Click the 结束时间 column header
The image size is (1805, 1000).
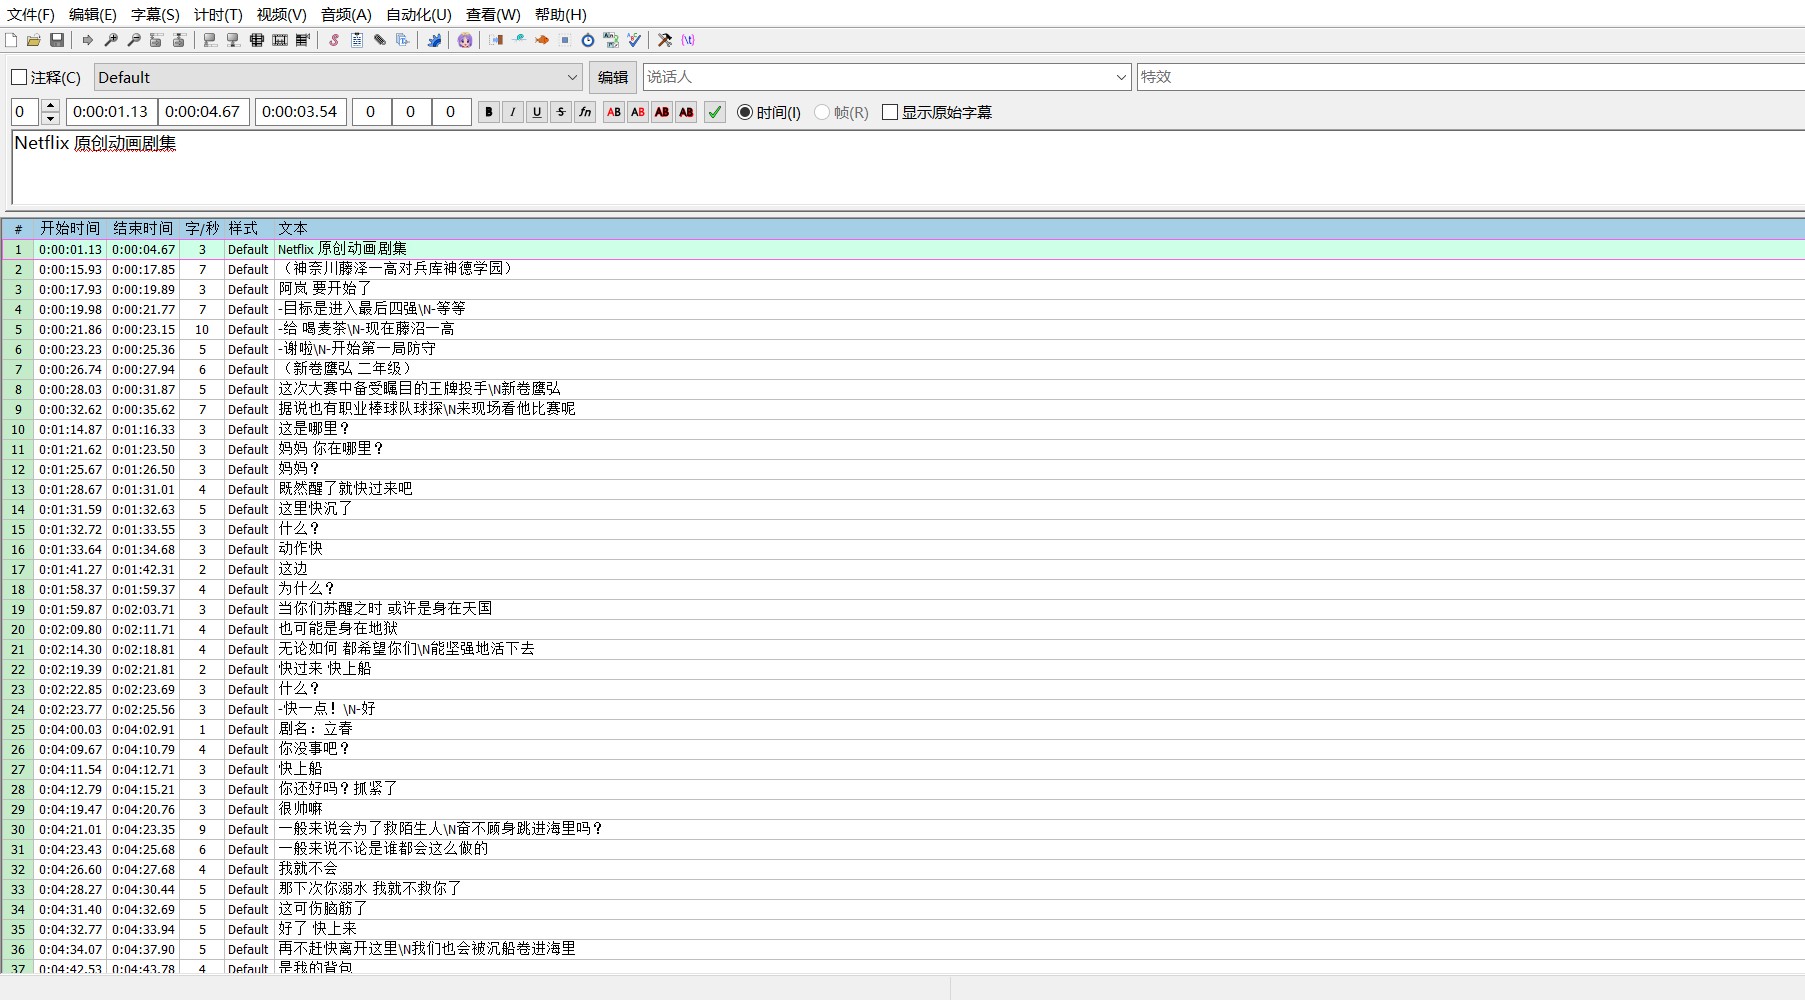pos(143,229)
